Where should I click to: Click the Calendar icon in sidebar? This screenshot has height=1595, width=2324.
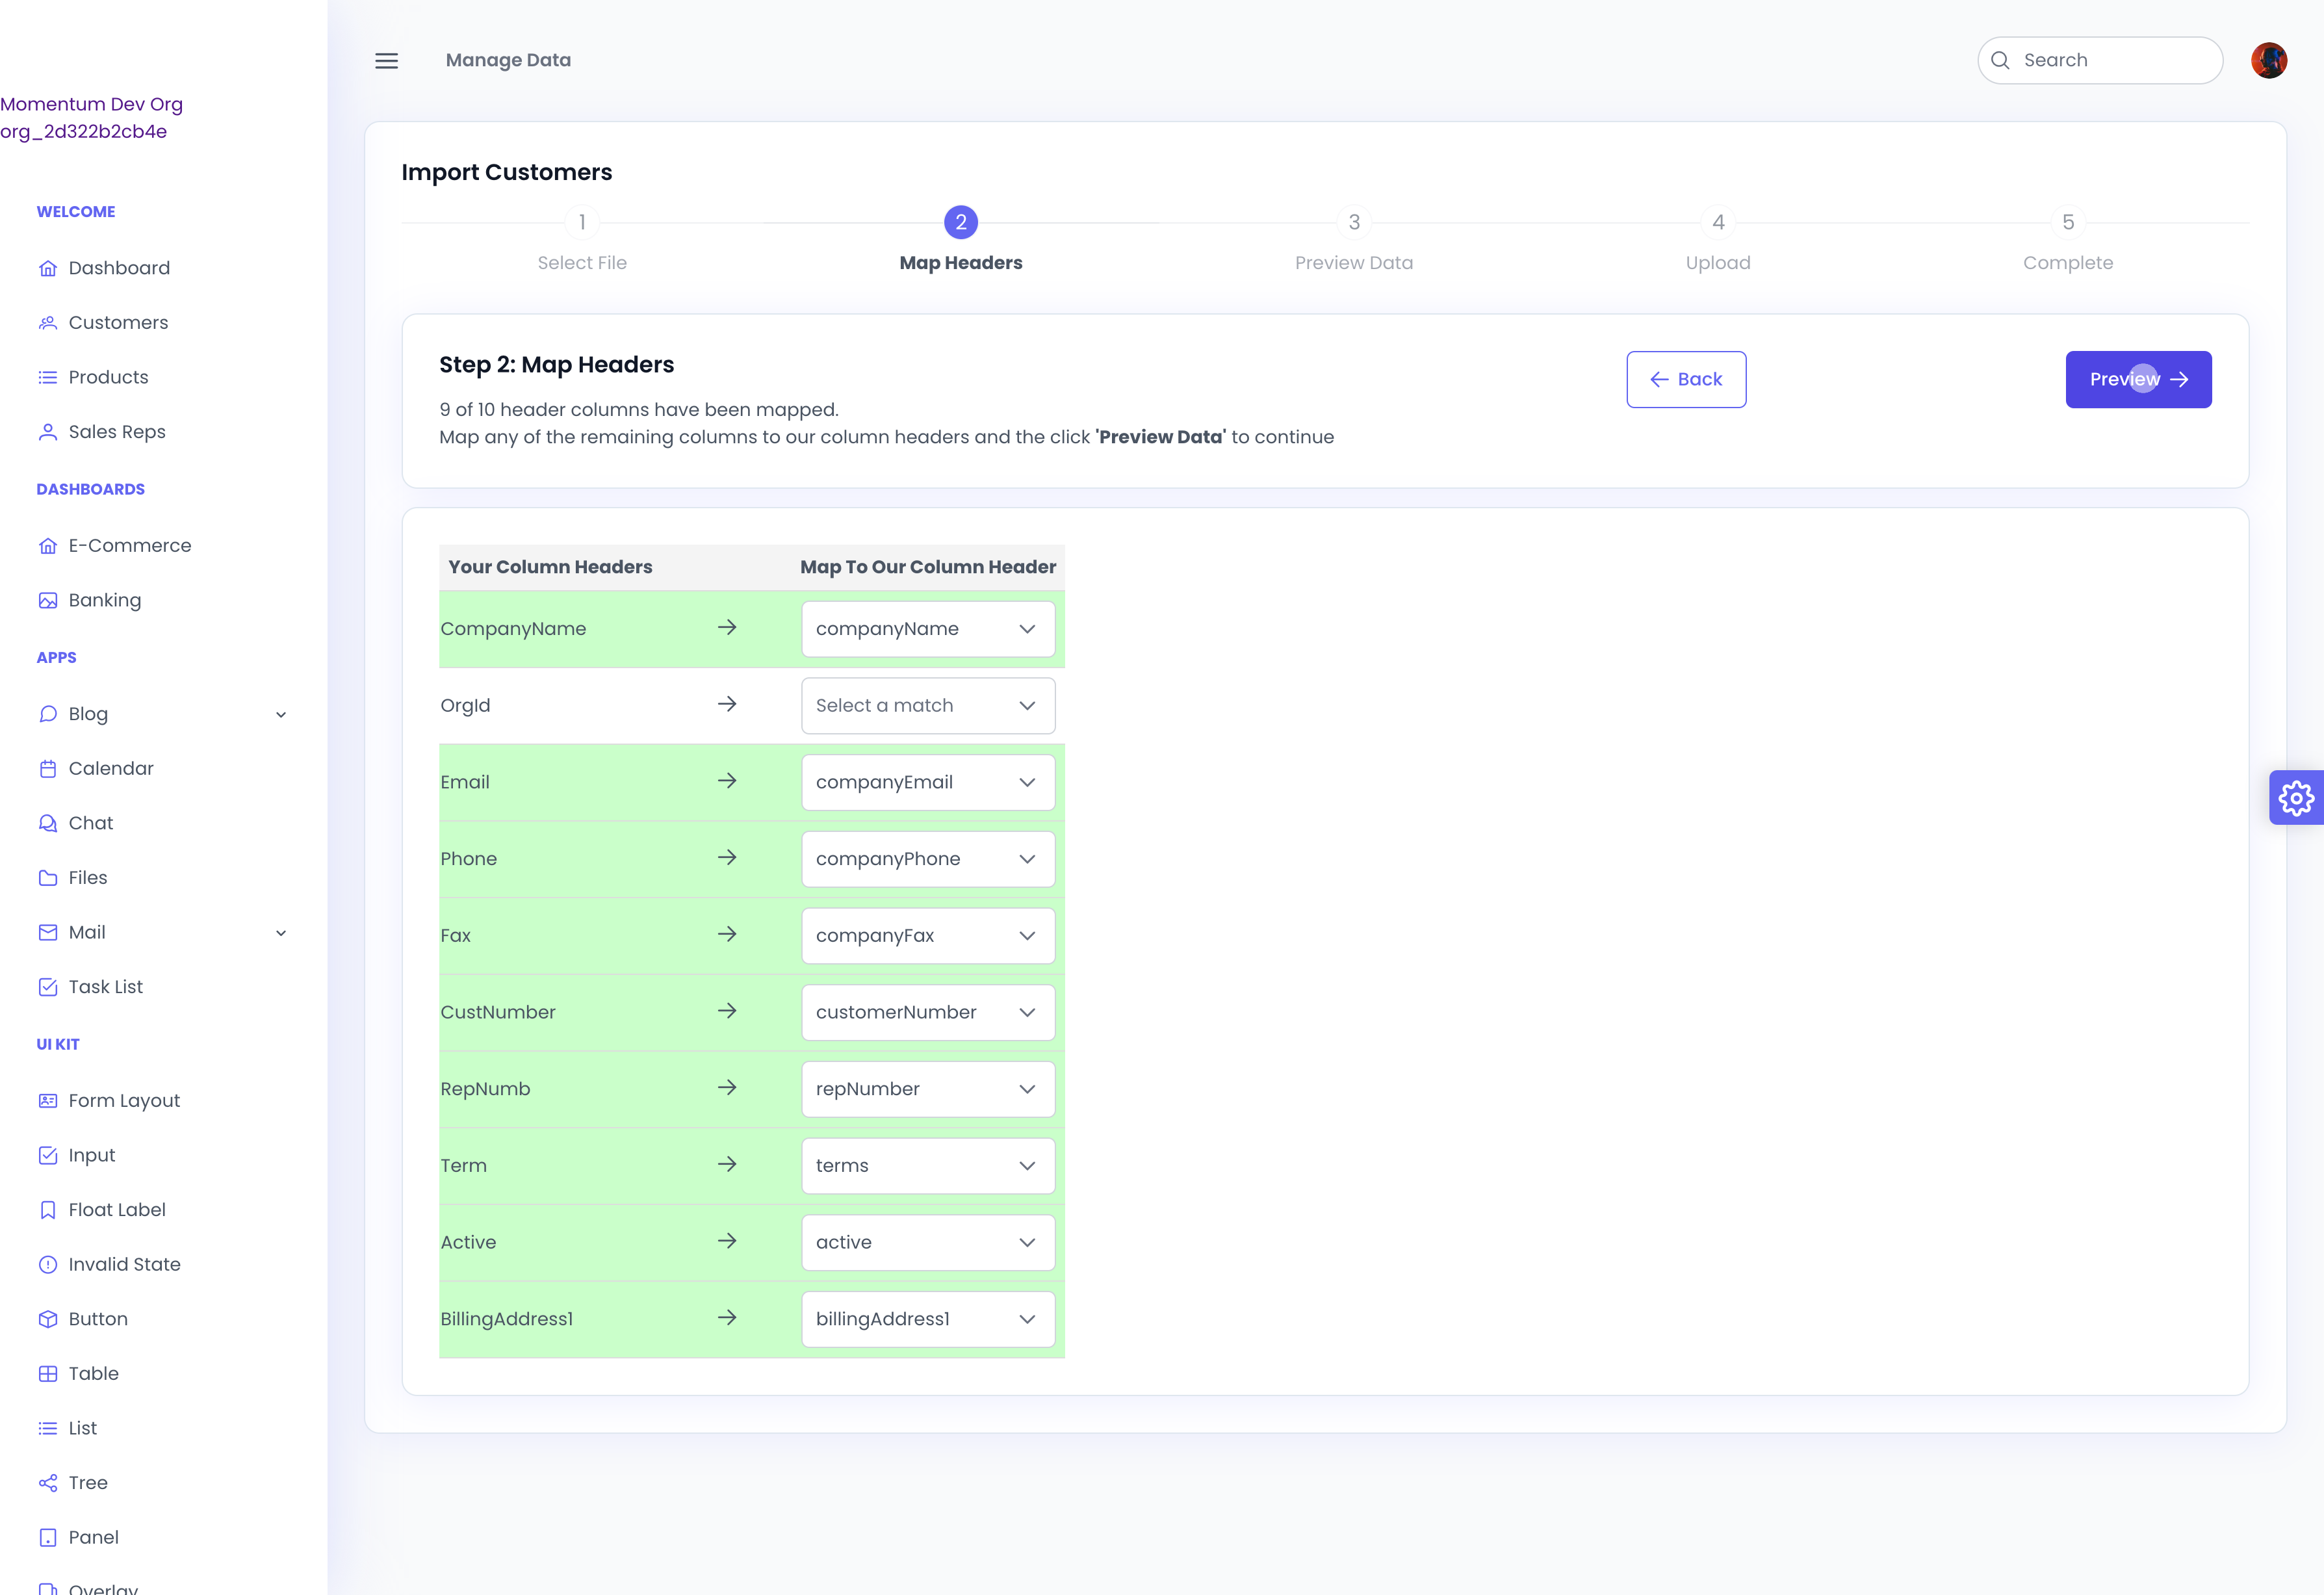48,768
